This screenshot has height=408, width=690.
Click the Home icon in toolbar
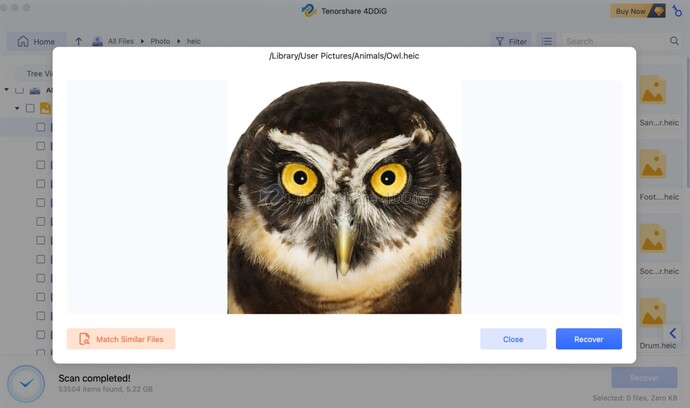(x=22, y=42)
